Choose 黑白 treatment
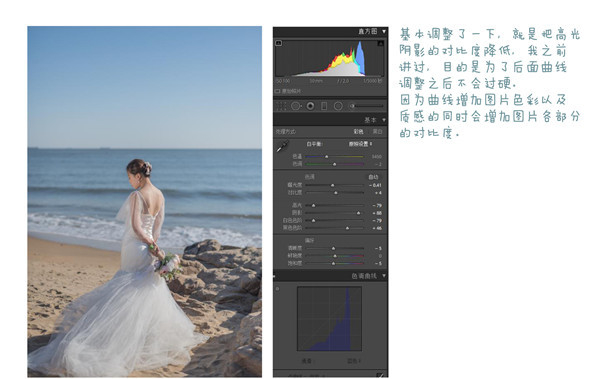Image resolution: width=600 pixels, height=379 pixels. (377, 131)
